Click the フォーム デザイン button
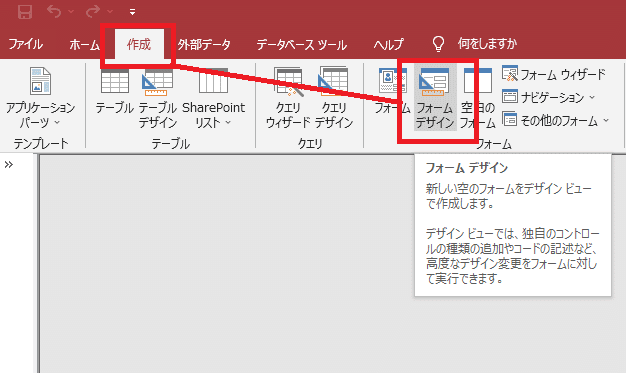Screen dimensions: 626x373 coord(435,97)
